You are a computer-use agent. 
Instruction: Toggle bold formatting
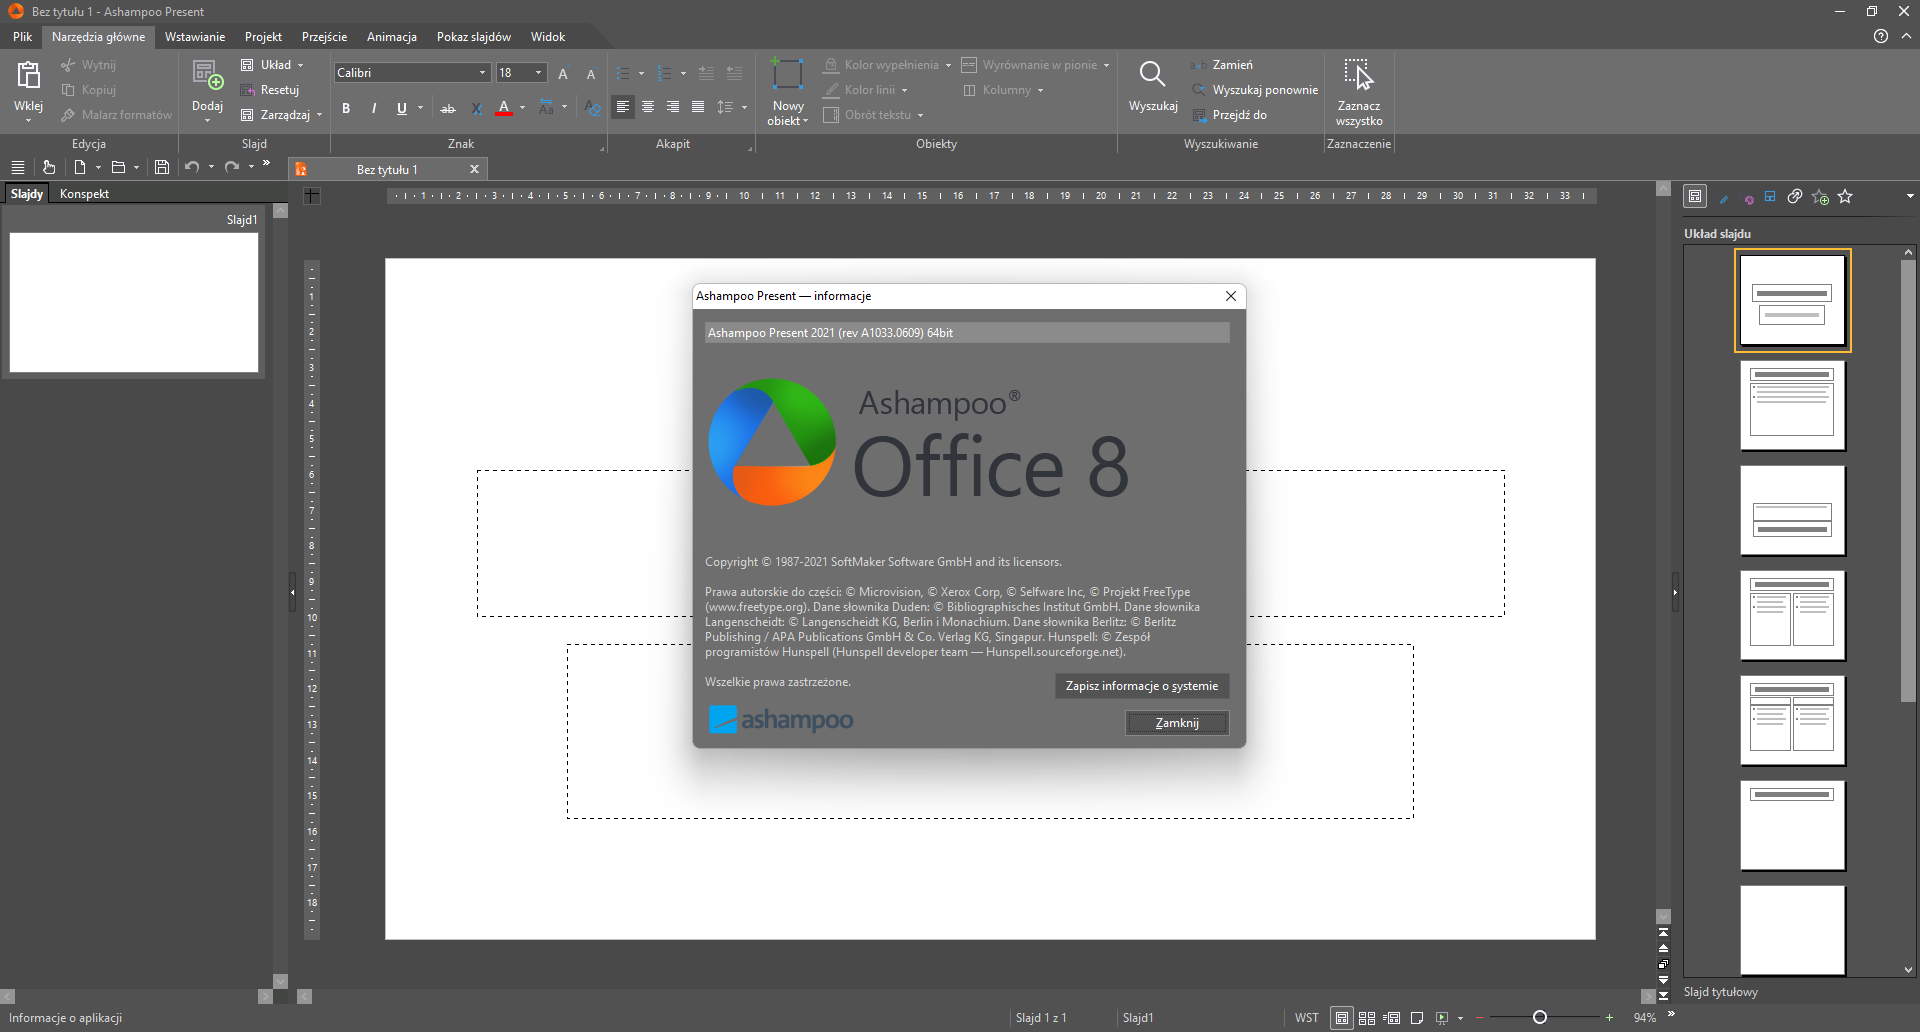(x=346, y=108)
